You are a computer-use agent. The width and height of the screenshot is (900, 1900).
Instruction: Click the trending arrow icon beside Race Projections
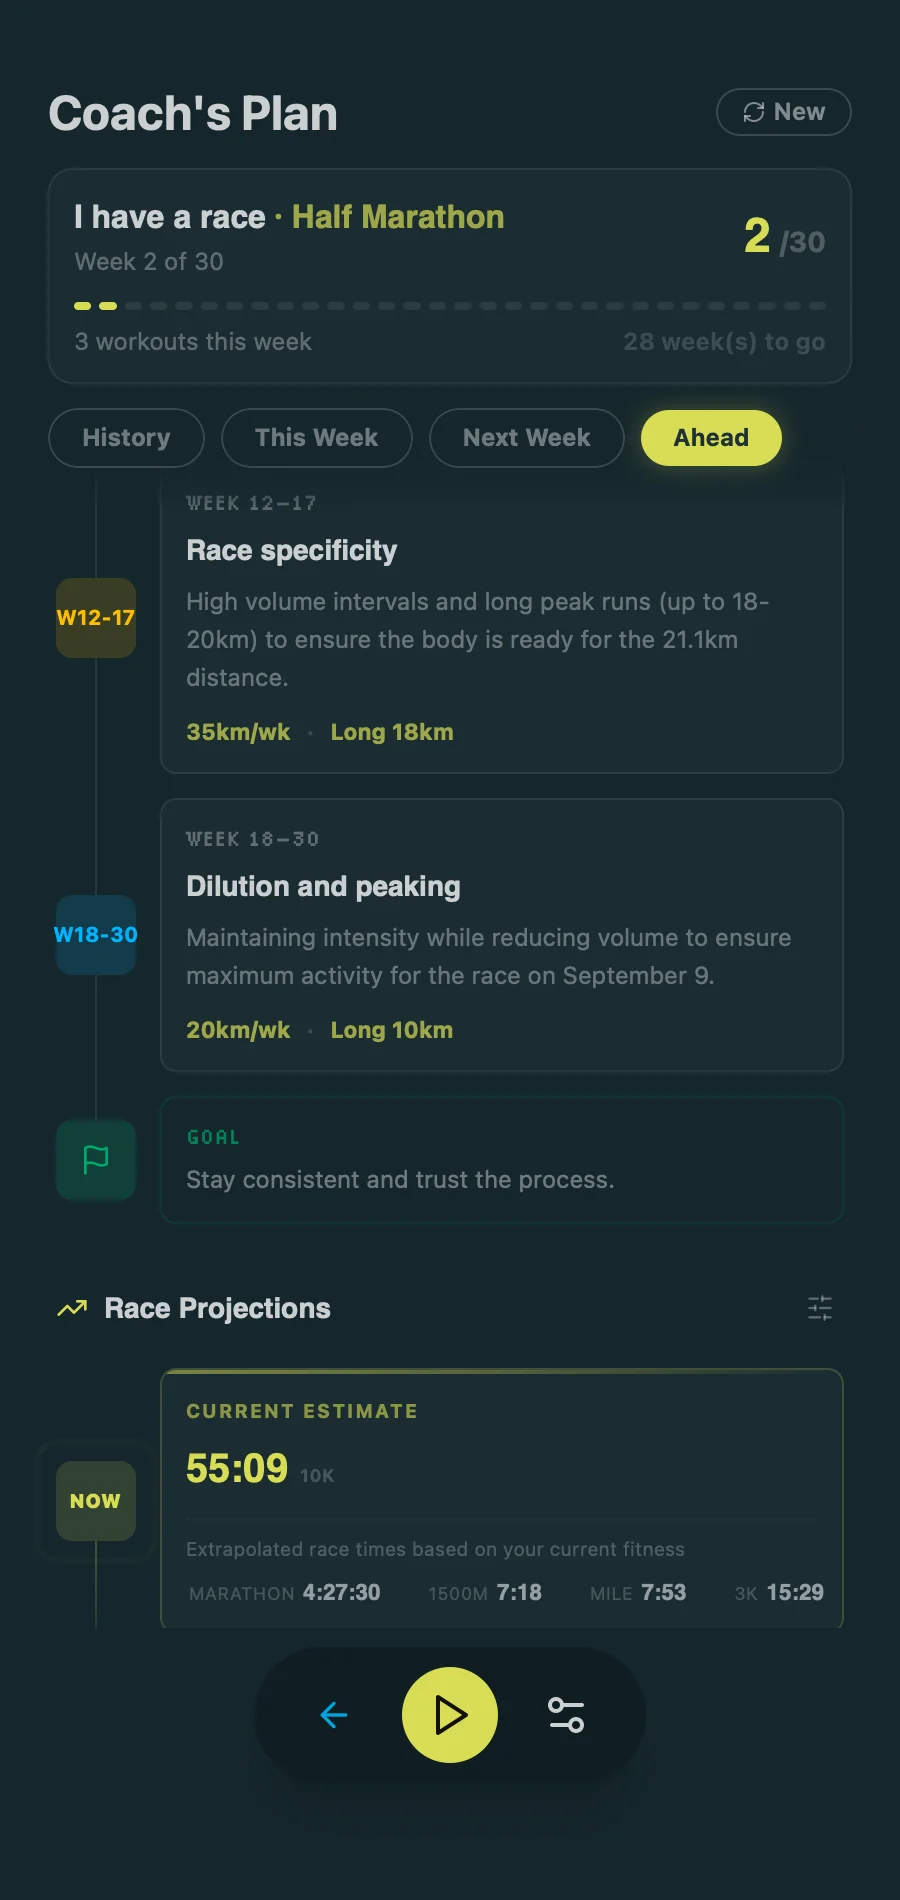click(x=70, y=1308)
